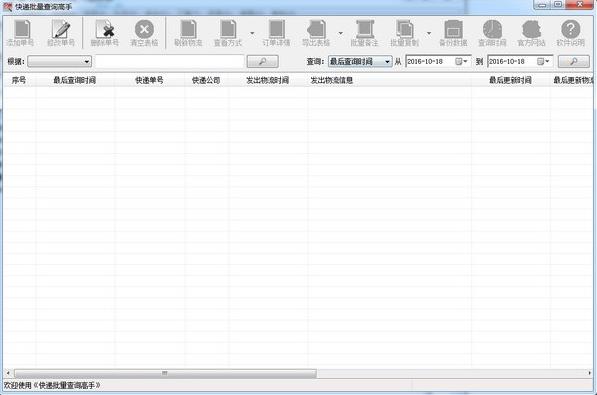Click the 快递单号 column header
The height and width of the screenshot is (395, 597).
[x=149, y=80]
